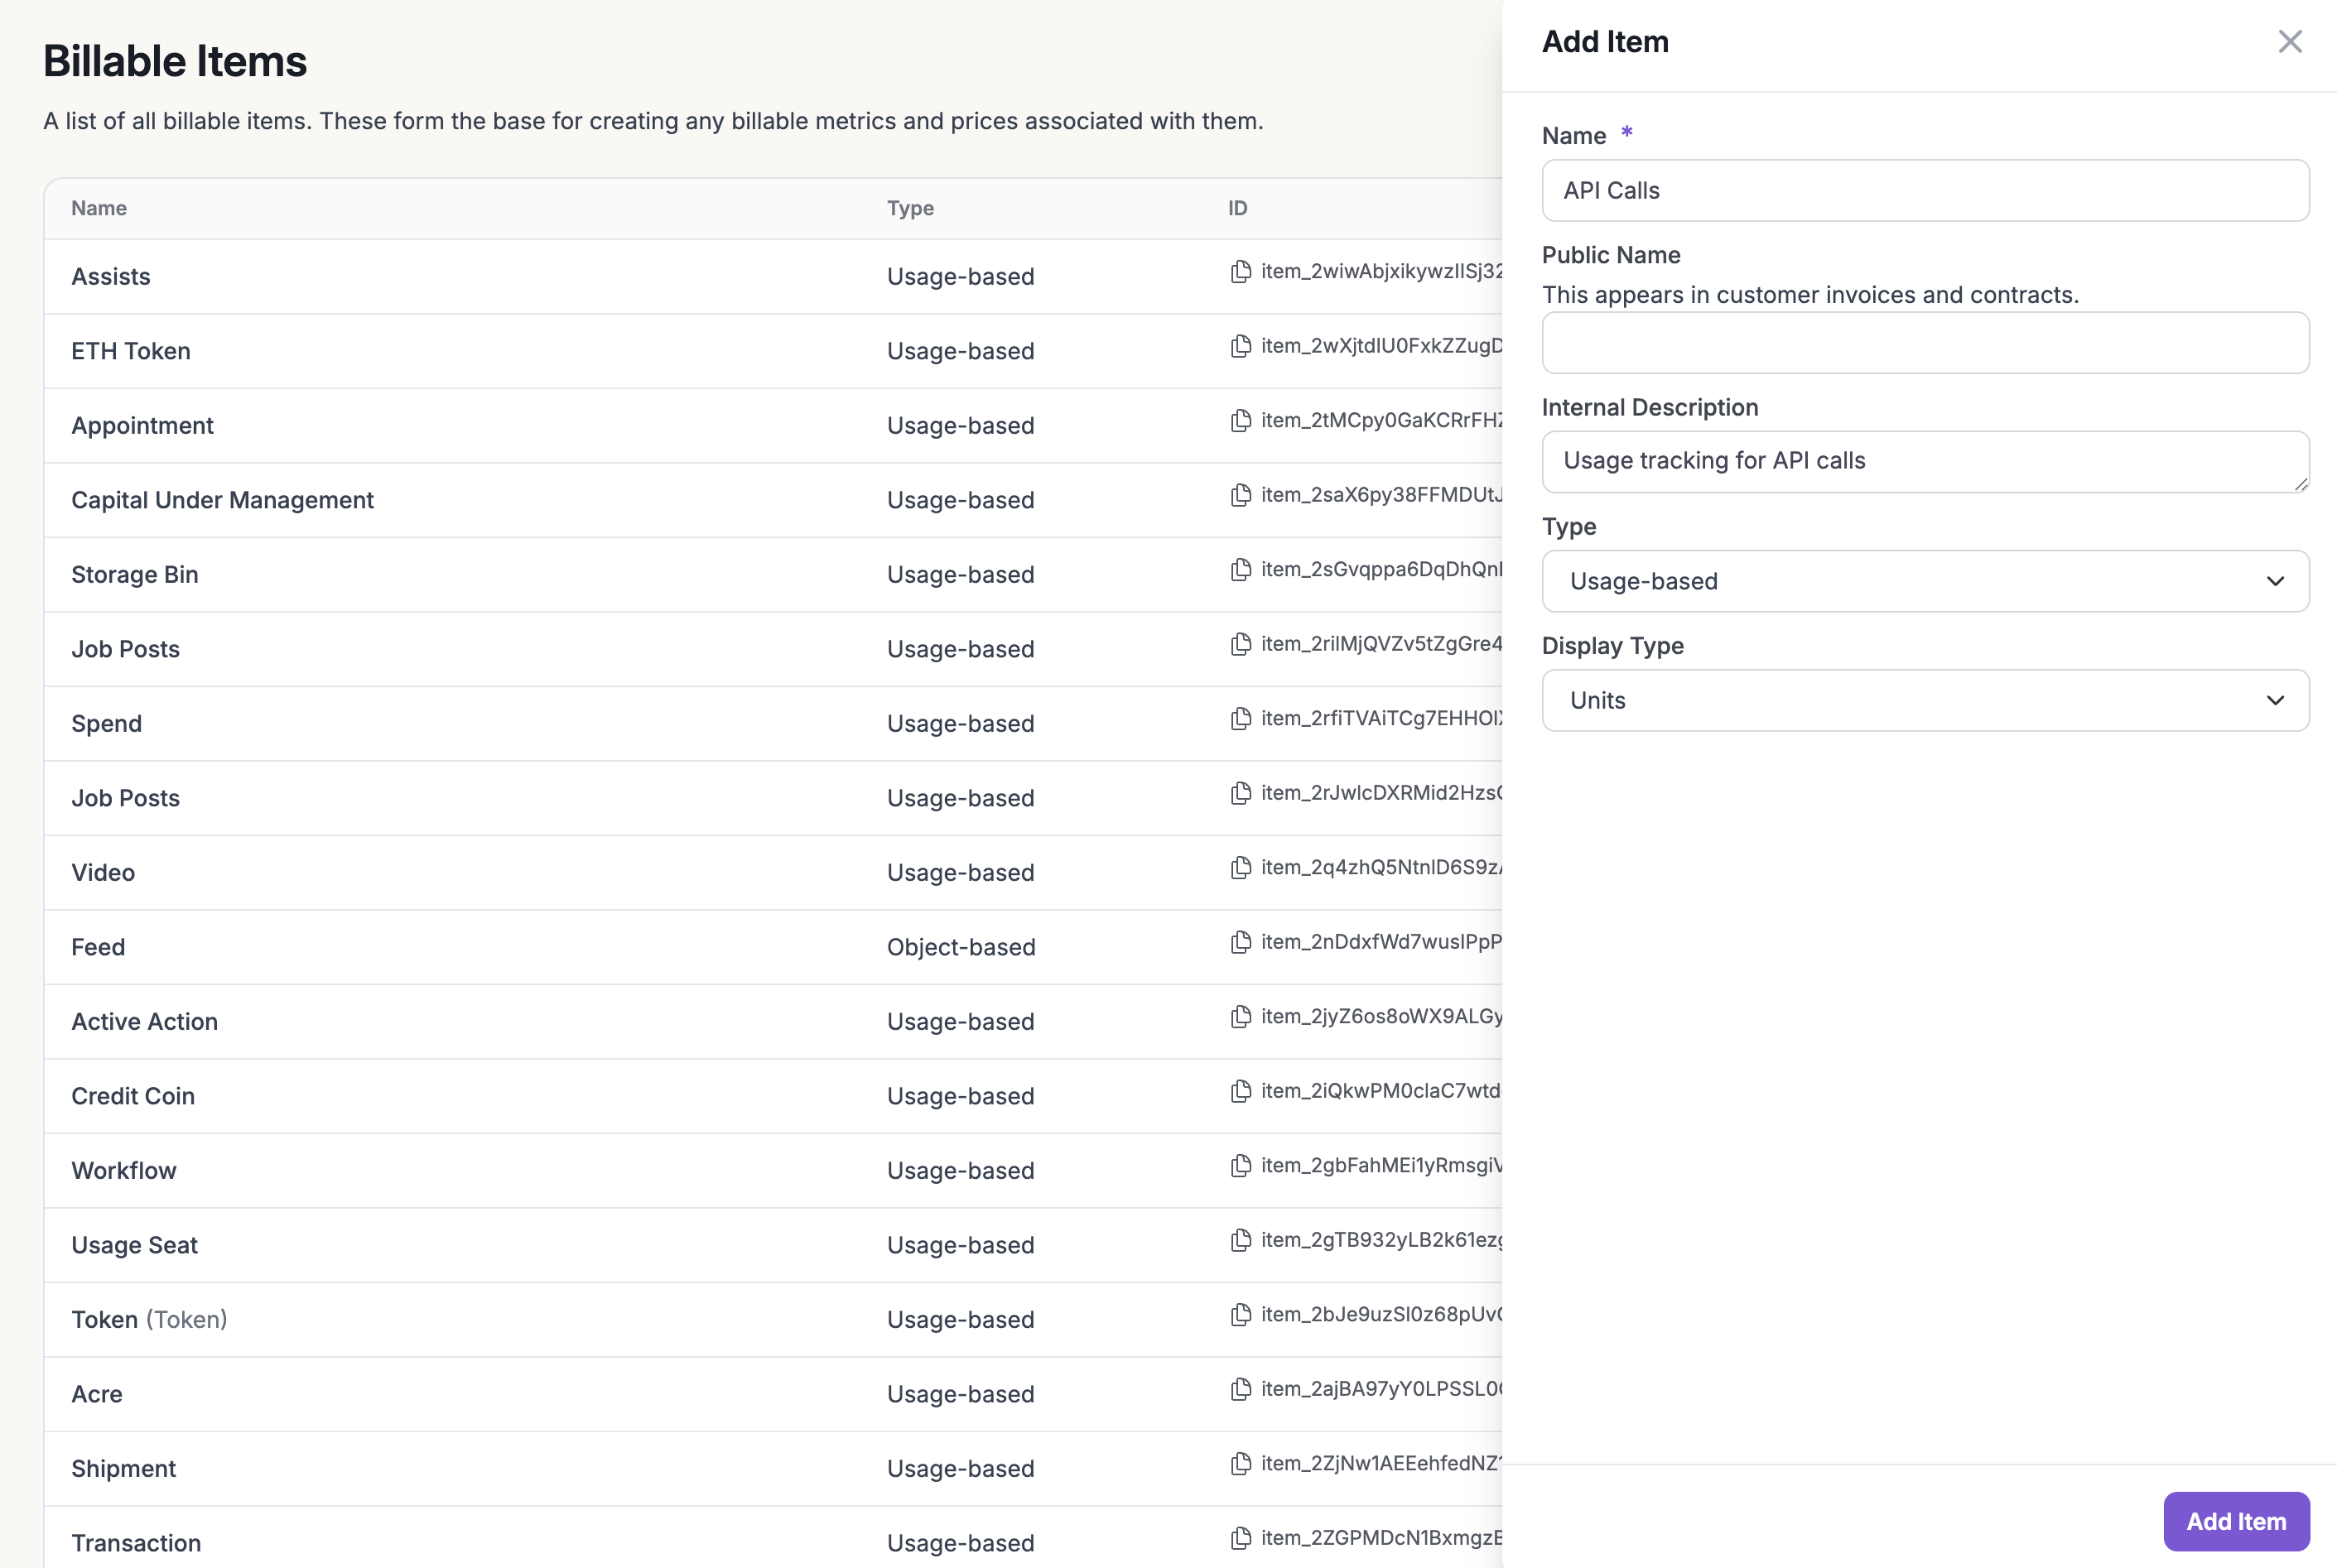Click the Name column header
Viewport: 2337px width, 1568px height.
point(98,208)
